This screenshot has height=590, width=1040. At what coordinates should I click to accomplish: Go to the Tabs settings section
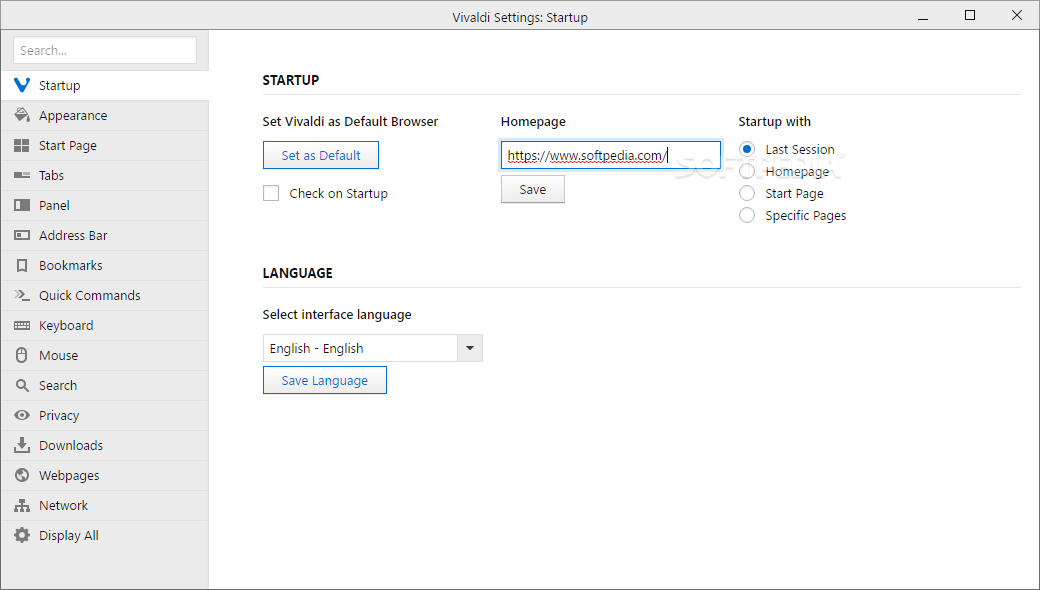click(105, 175)
